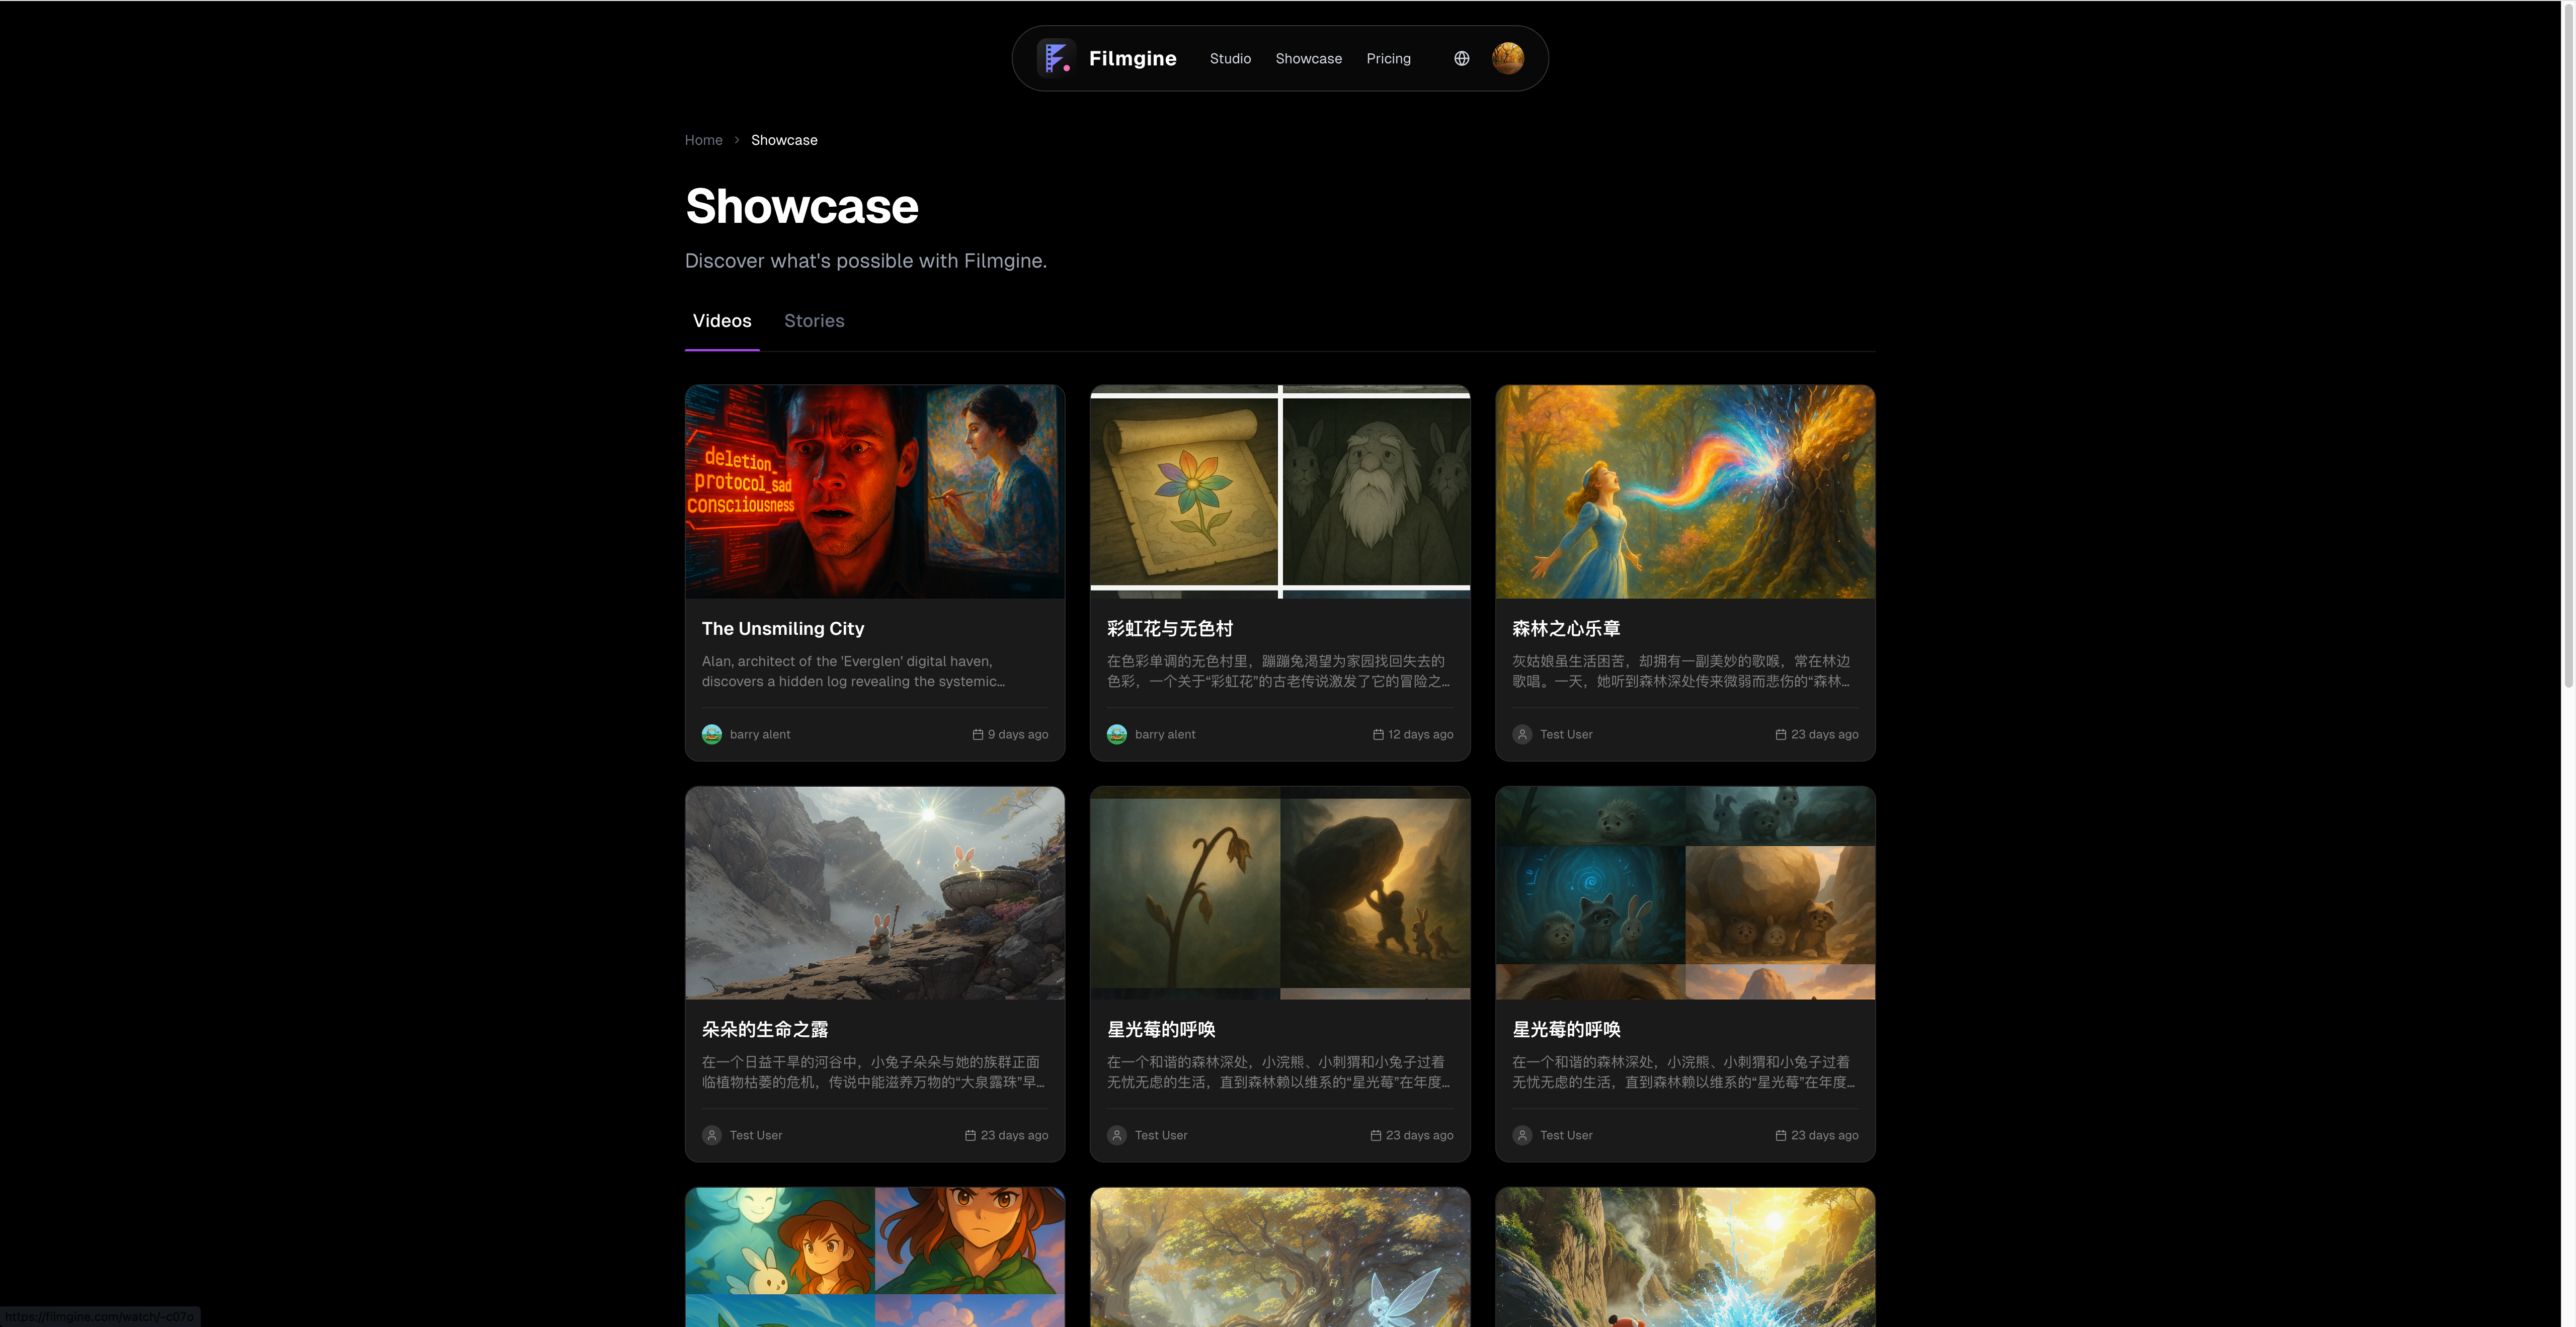The width and height of the screenshot is (2576, 1327).
Task: Click barry alent's avatar on The Unsmiling City card
Action: coord(711,733)
